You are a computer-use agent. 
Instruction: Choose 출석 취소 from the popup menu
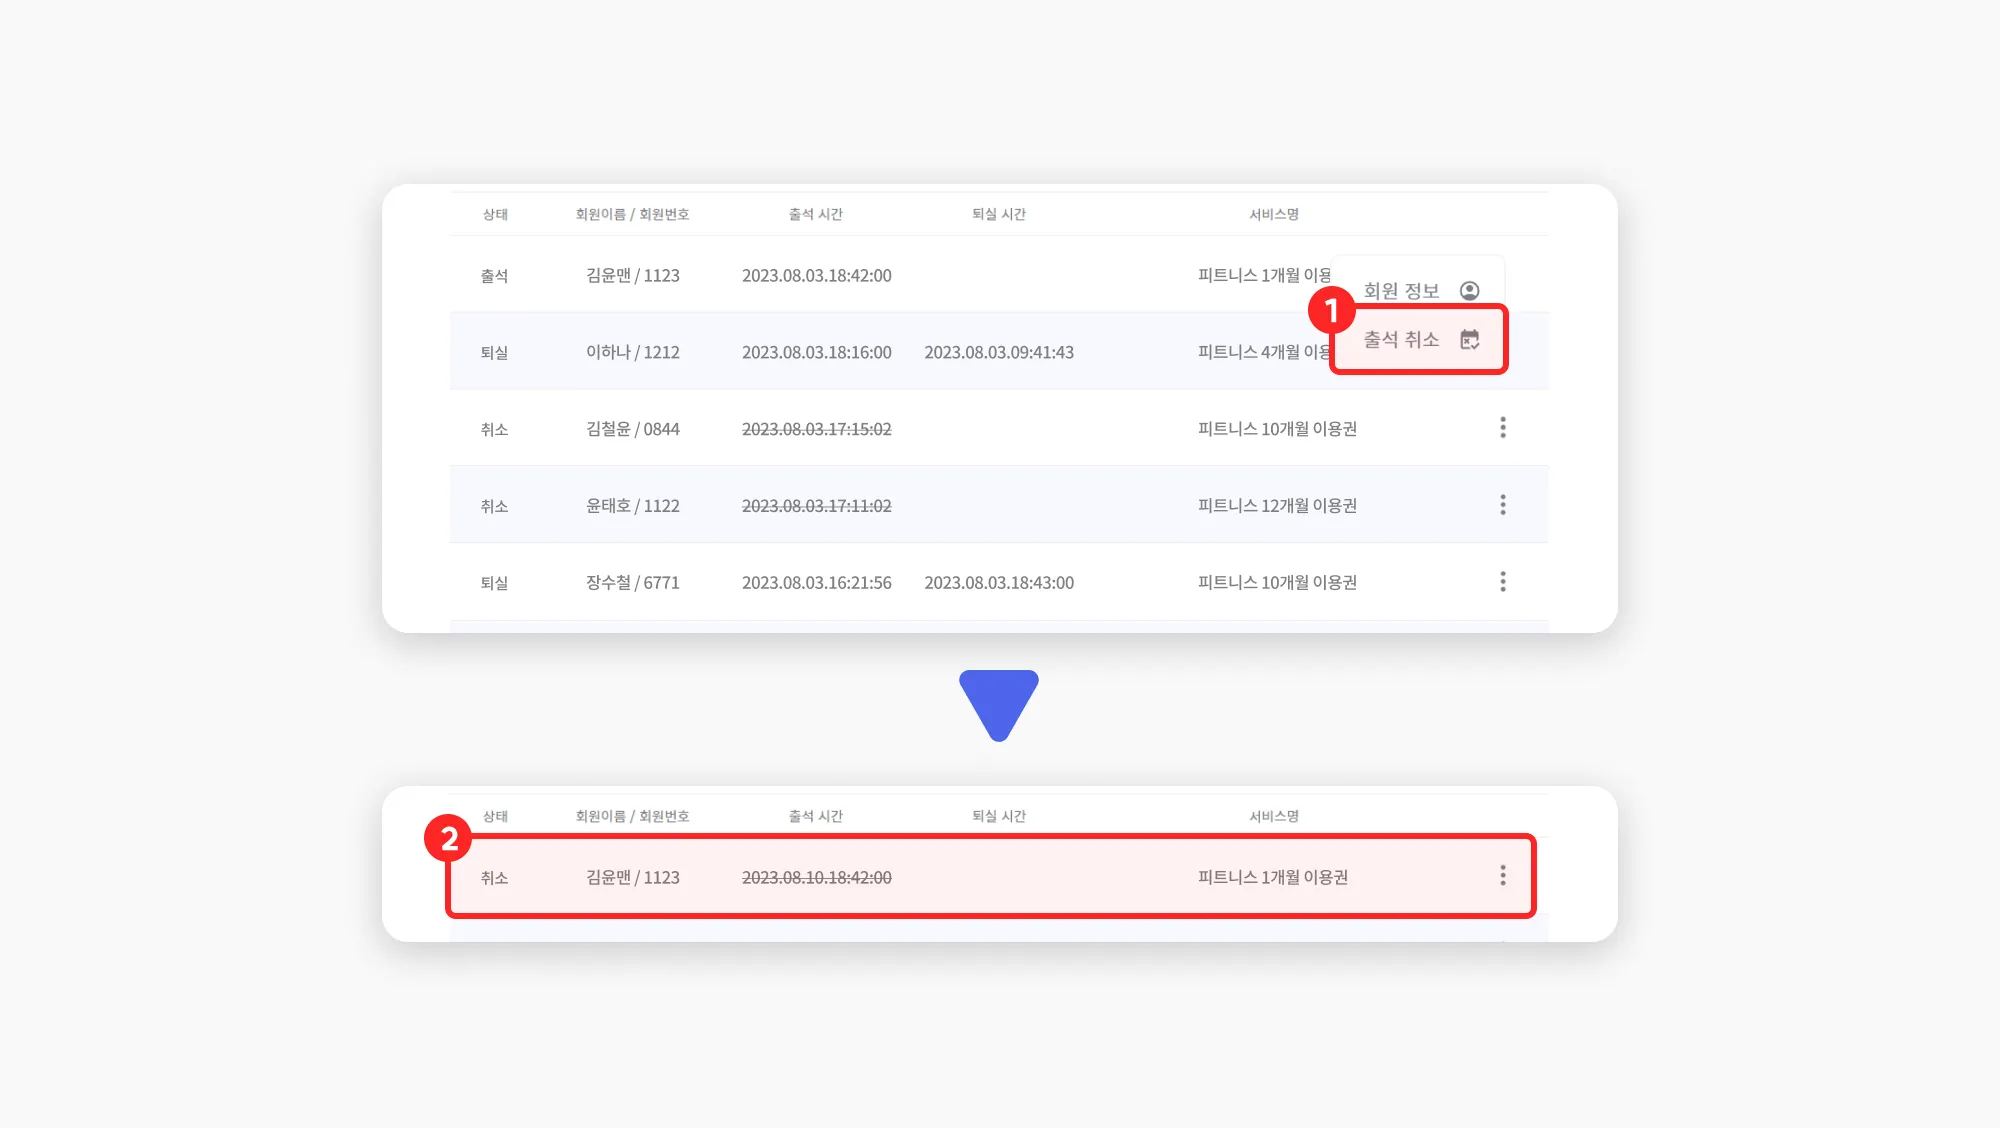tap(1401, 340)
